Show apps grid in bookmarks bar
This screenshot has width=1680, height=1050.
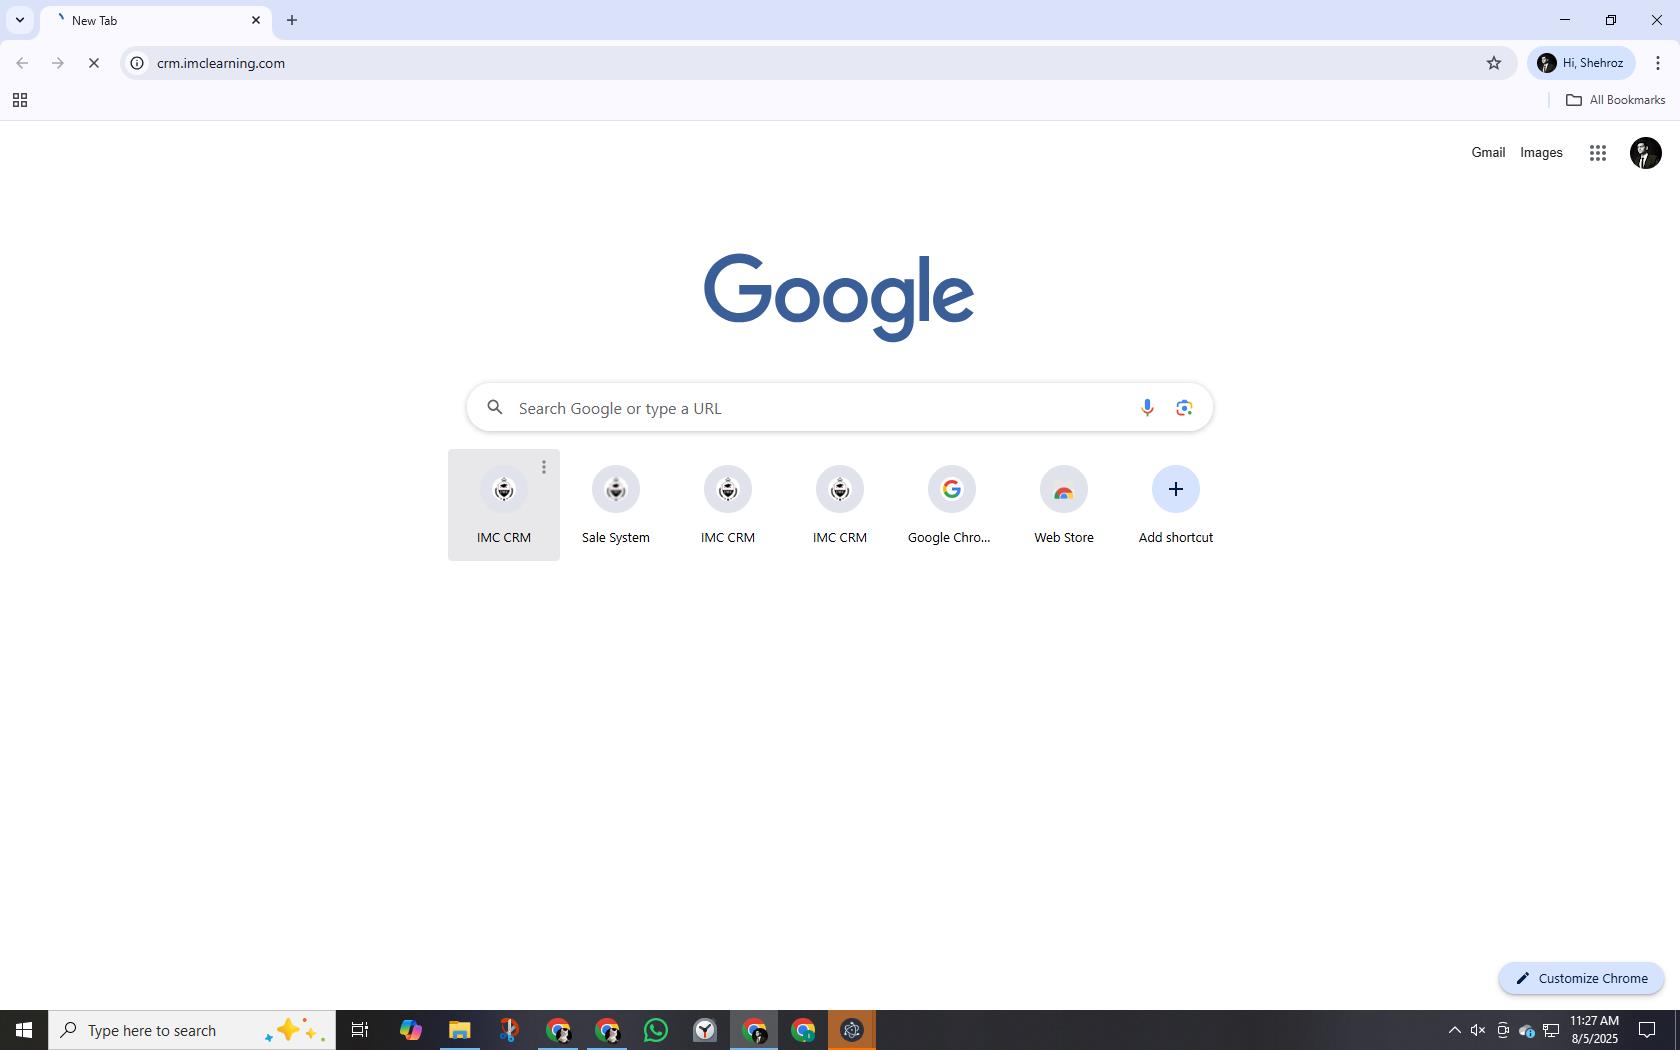pos(20,100)
